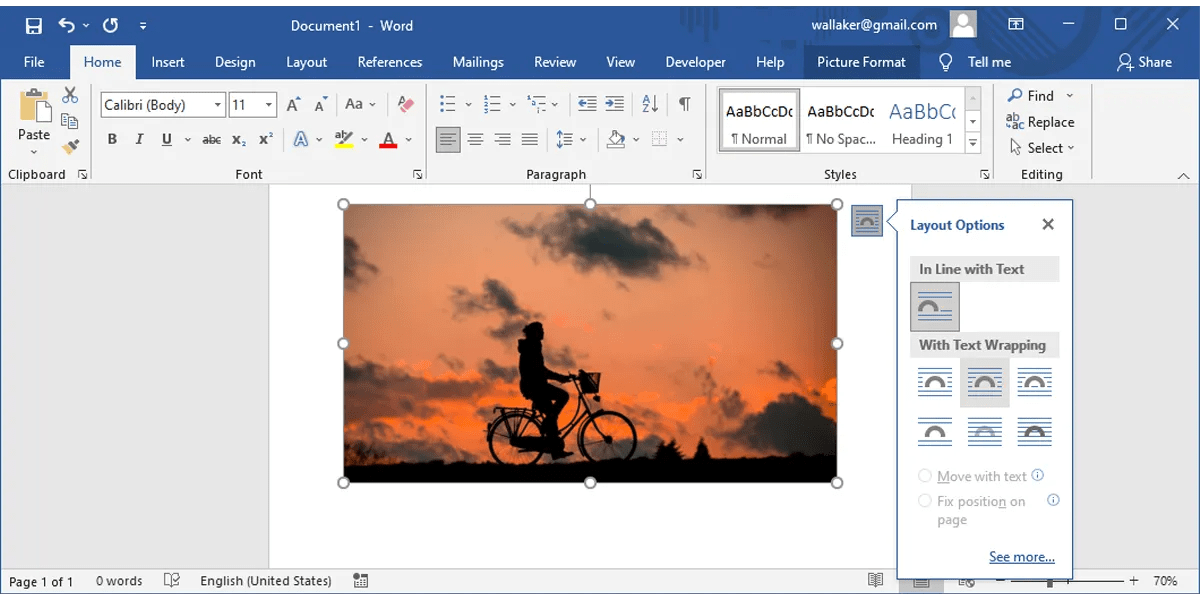Choose Behind Text wrapping option
1200x600 pixels.
coord(985,432)
